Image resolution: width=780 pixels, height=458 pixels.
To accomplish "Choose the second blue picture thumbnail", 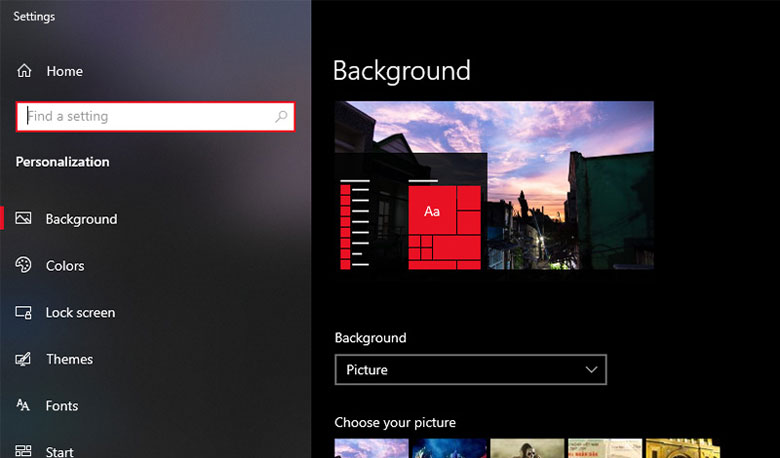I will point(449,449).
